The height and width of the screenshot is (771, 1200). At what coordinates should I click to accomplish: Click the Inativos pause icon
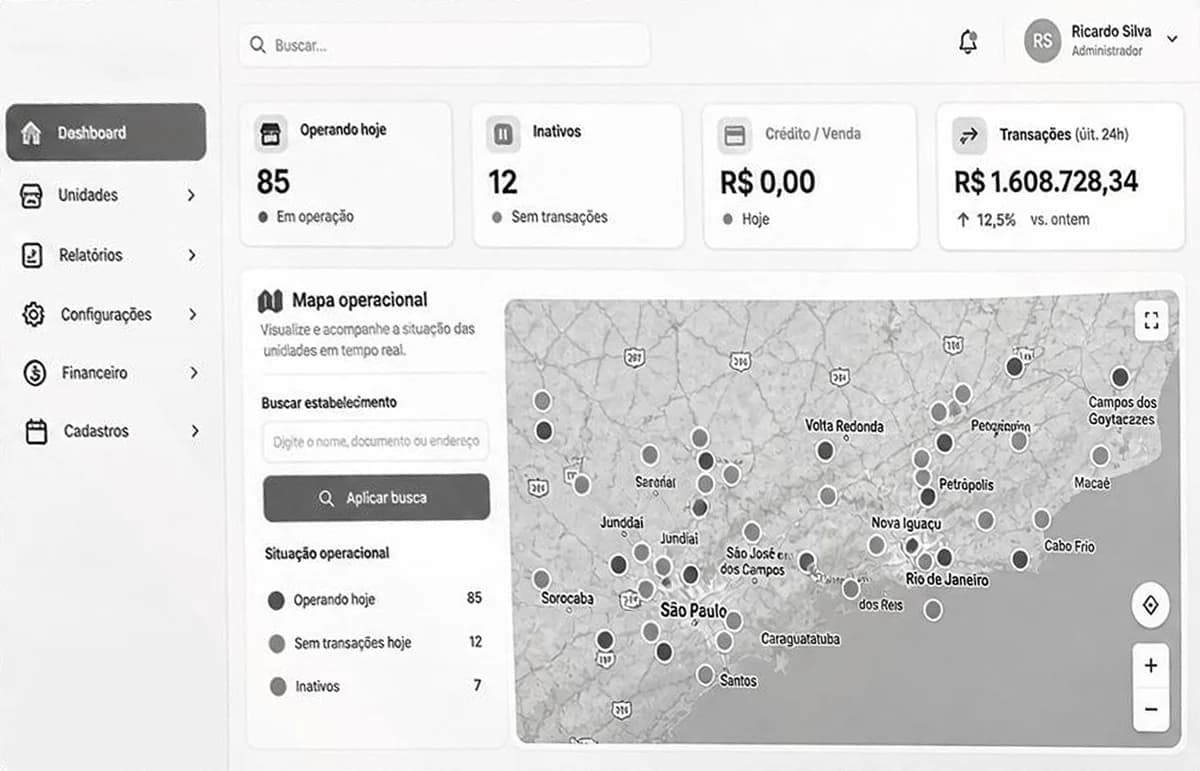pos(503,133)
